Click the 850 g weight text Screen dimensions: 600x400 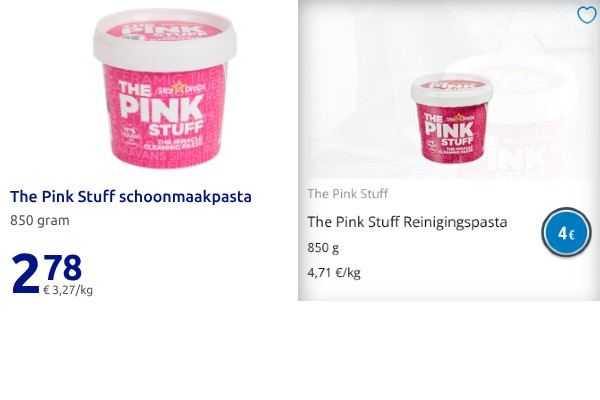click(323, 248)
